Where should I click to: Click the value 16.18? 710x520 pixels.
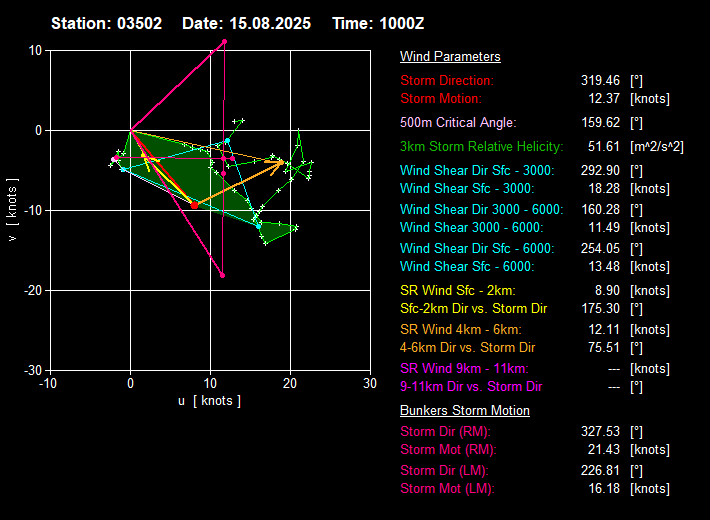pos(604,489)
